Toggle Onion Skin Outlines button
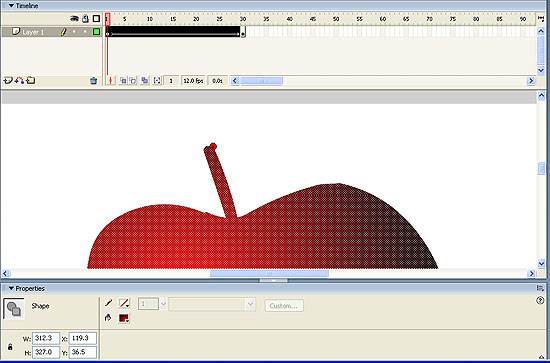 pyautogui.click(x=133, y=81)
